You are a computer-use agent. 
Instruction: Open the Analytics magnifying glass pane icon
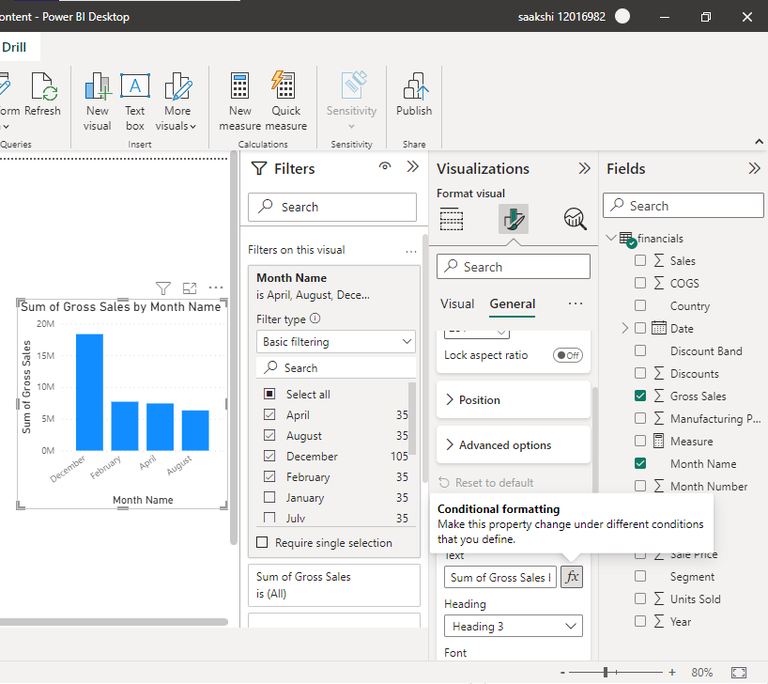point(575,219)
